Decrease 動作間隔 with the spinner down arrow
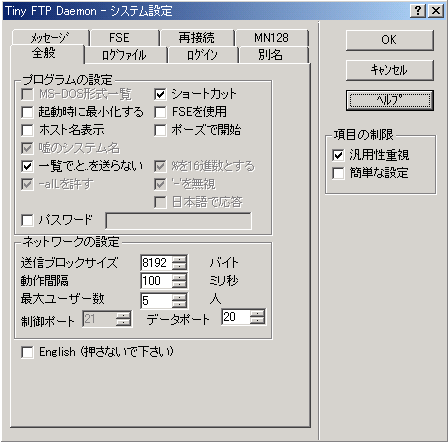This screenshot has width=448, height=442. coord(179,284)
